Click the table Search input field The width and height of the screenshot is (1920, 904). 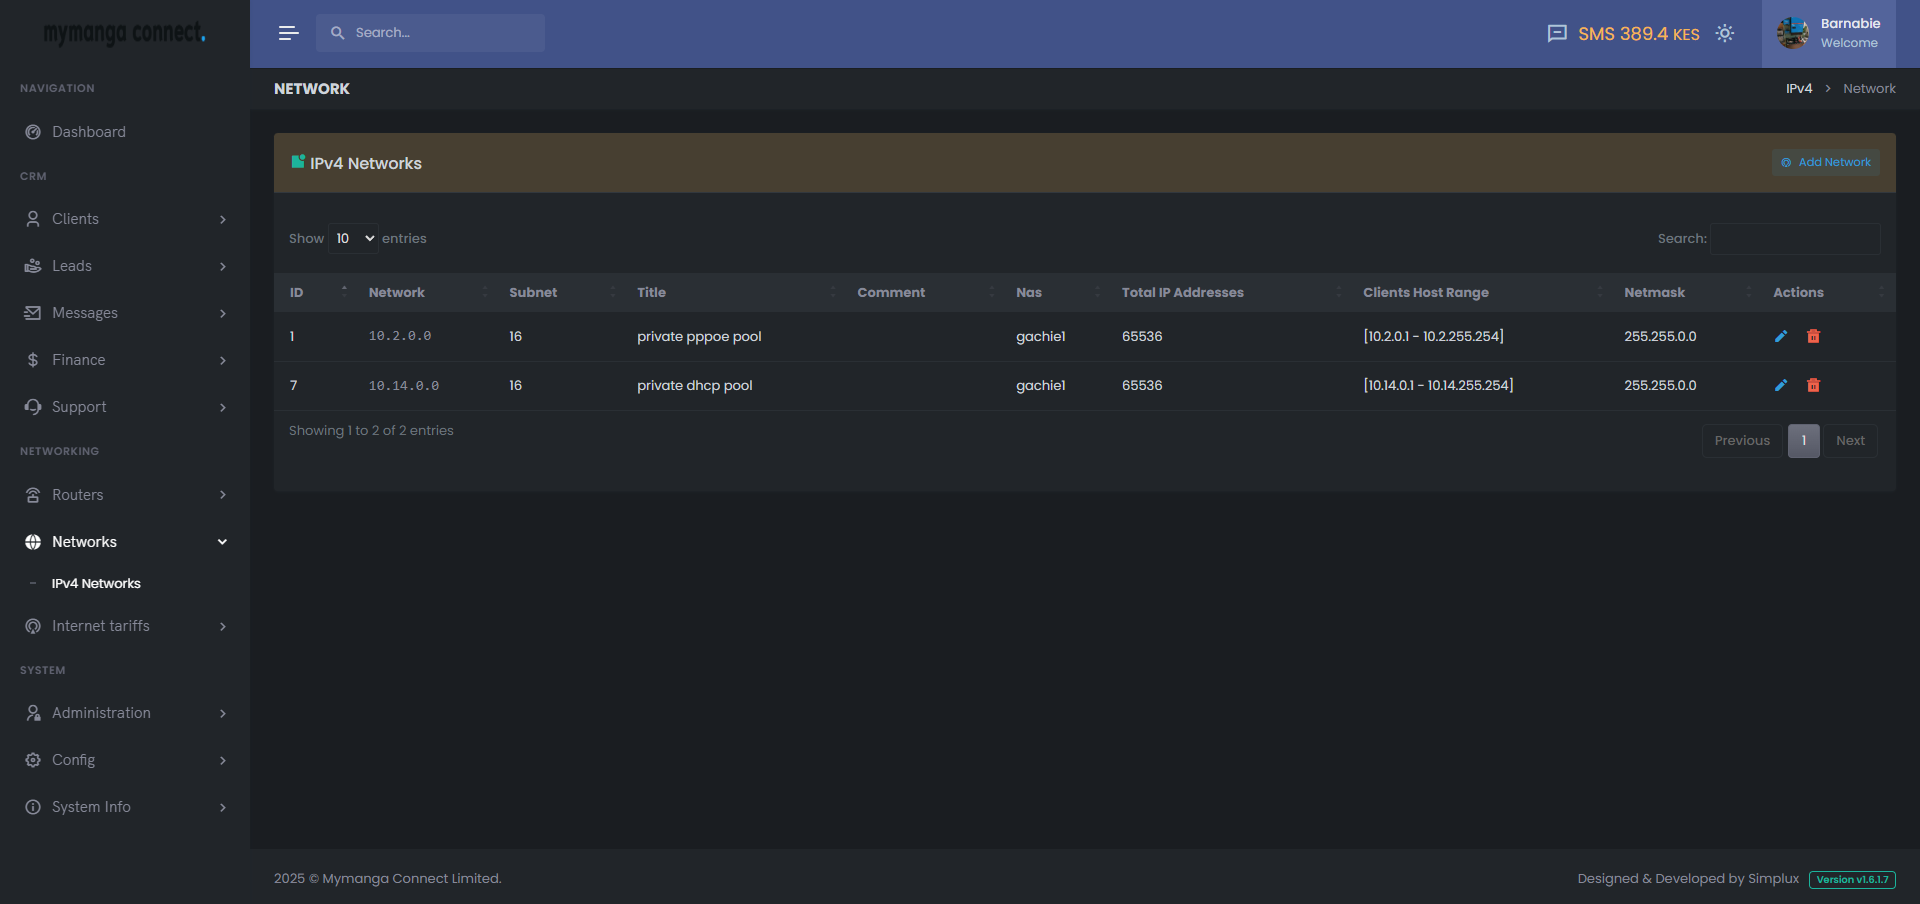coord(1794,238)
